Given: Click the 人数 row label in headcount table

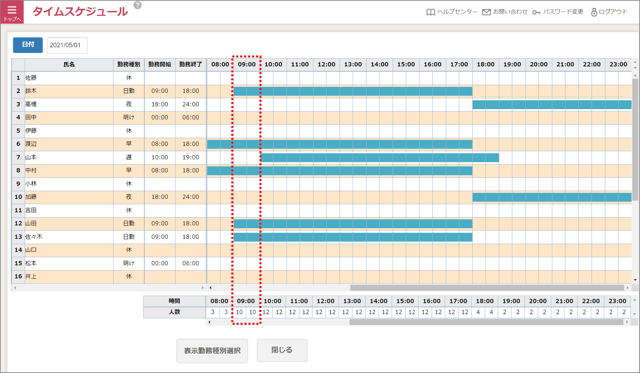Looking at the screenshot, I should [174, 312].
